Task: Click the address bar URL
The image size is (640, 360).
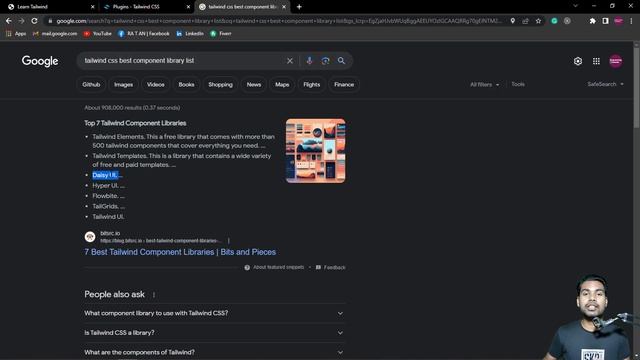Action: point(278,21)
